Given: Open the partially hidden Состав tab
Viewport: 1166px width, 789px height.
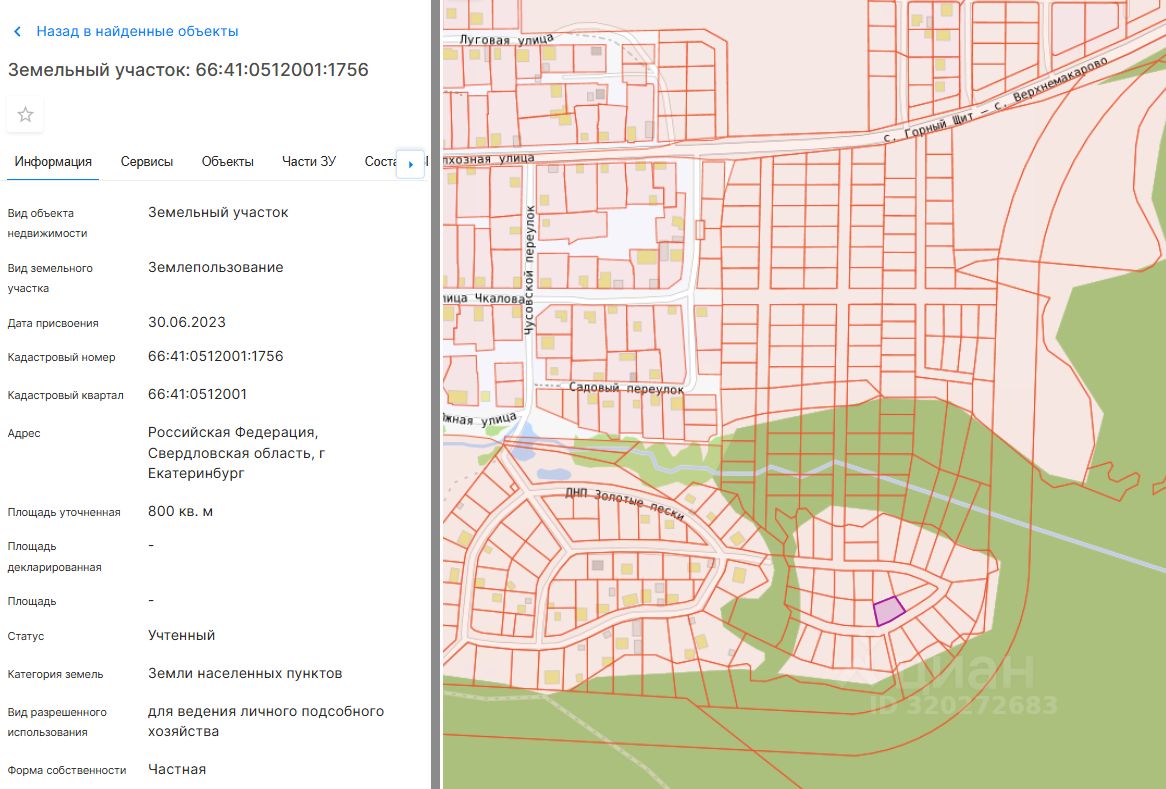Looking at the screenshot, I should click(380, 162).
